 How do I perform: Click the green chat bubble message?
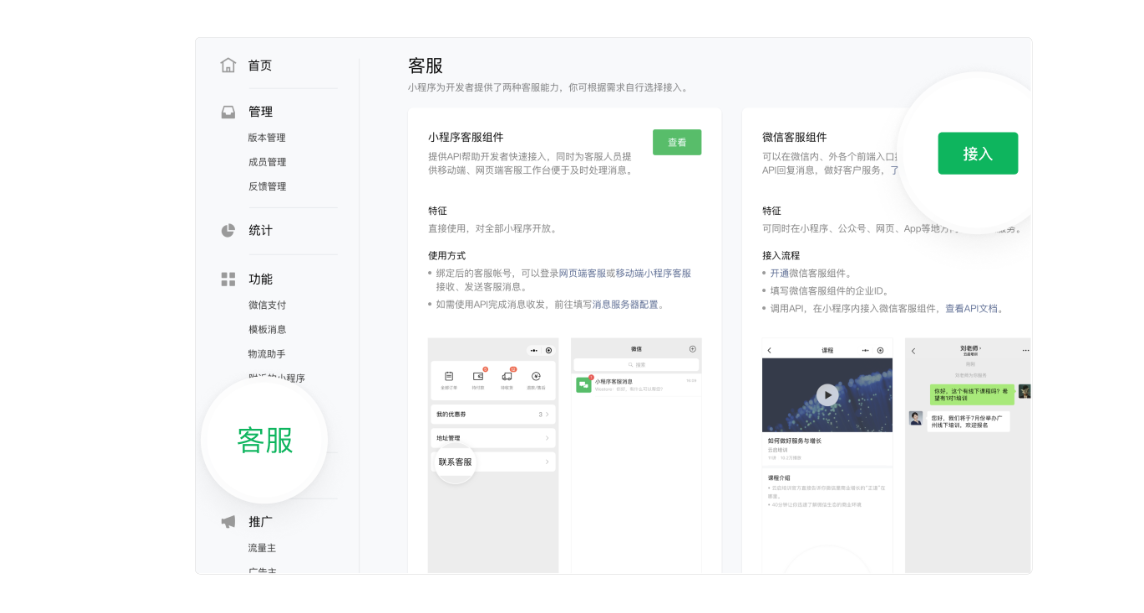point(971,394)
